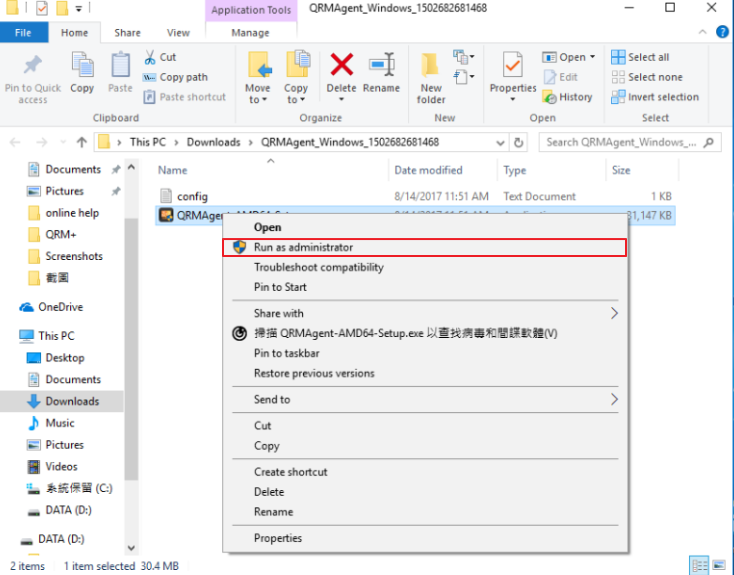Select Downloads in navigation pane

pos(62,401)
